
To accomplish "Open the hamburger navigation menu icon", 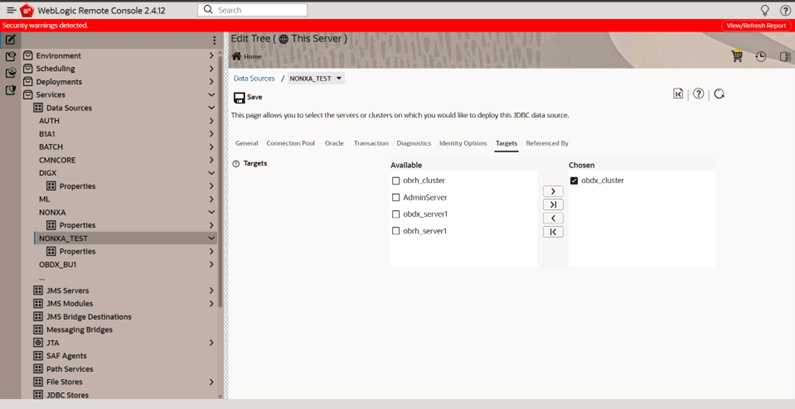I will pos(11,10).
